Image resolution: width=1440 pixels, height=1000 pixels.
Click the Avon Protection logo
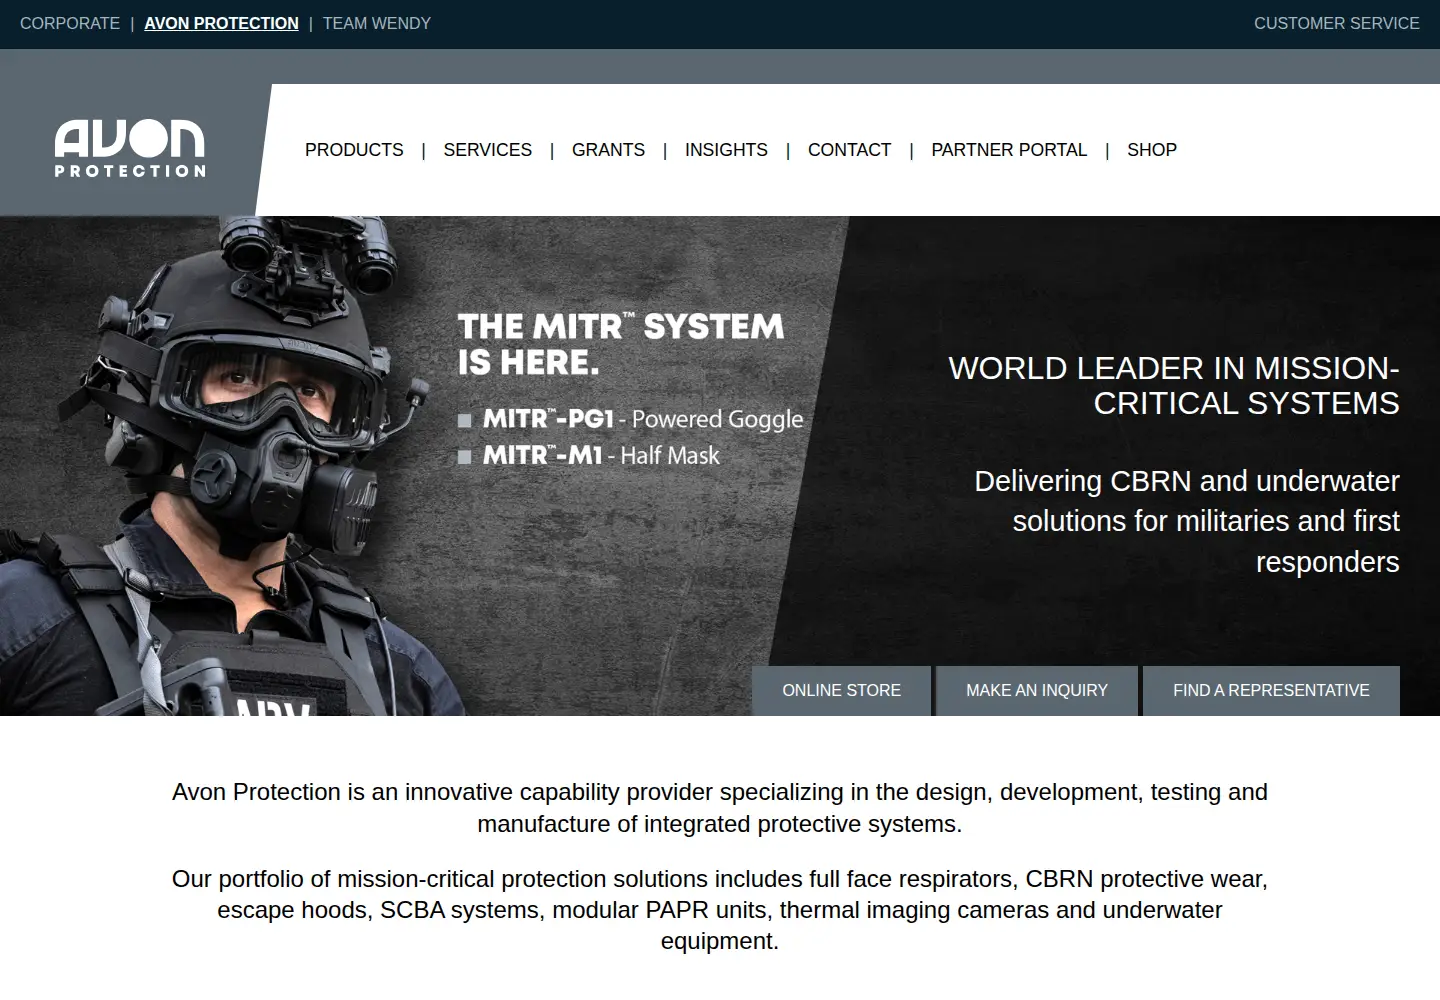click(130, 149)
